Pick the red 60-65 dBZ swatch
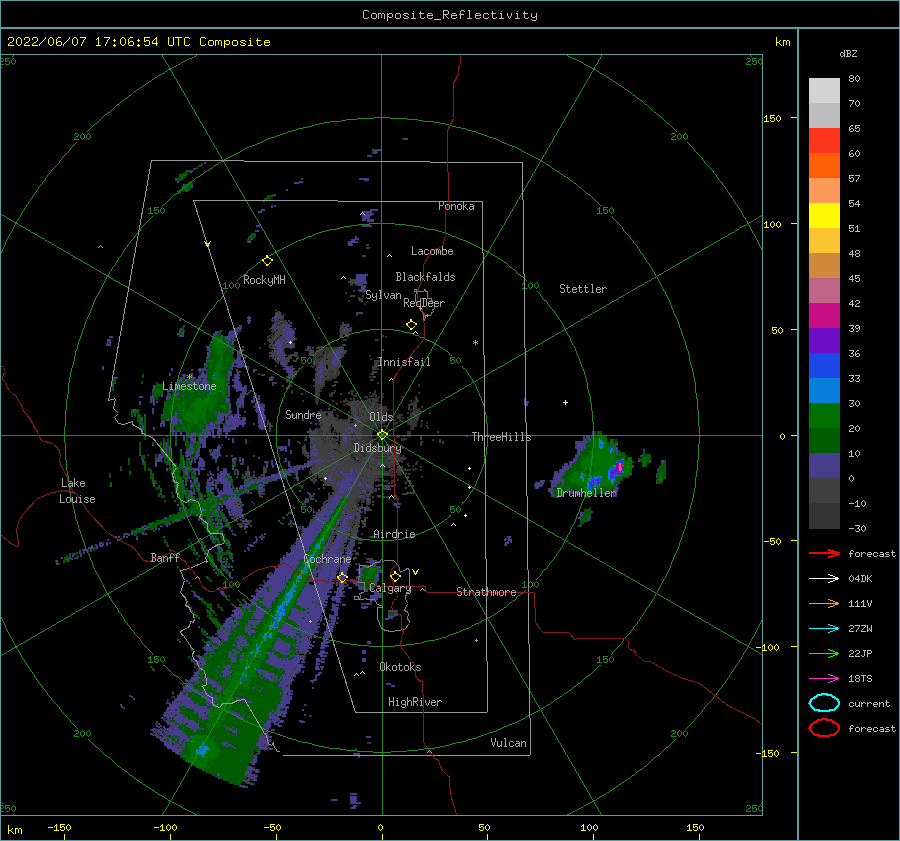The height and width of the screenshot is (841, 900). [824, 141]
